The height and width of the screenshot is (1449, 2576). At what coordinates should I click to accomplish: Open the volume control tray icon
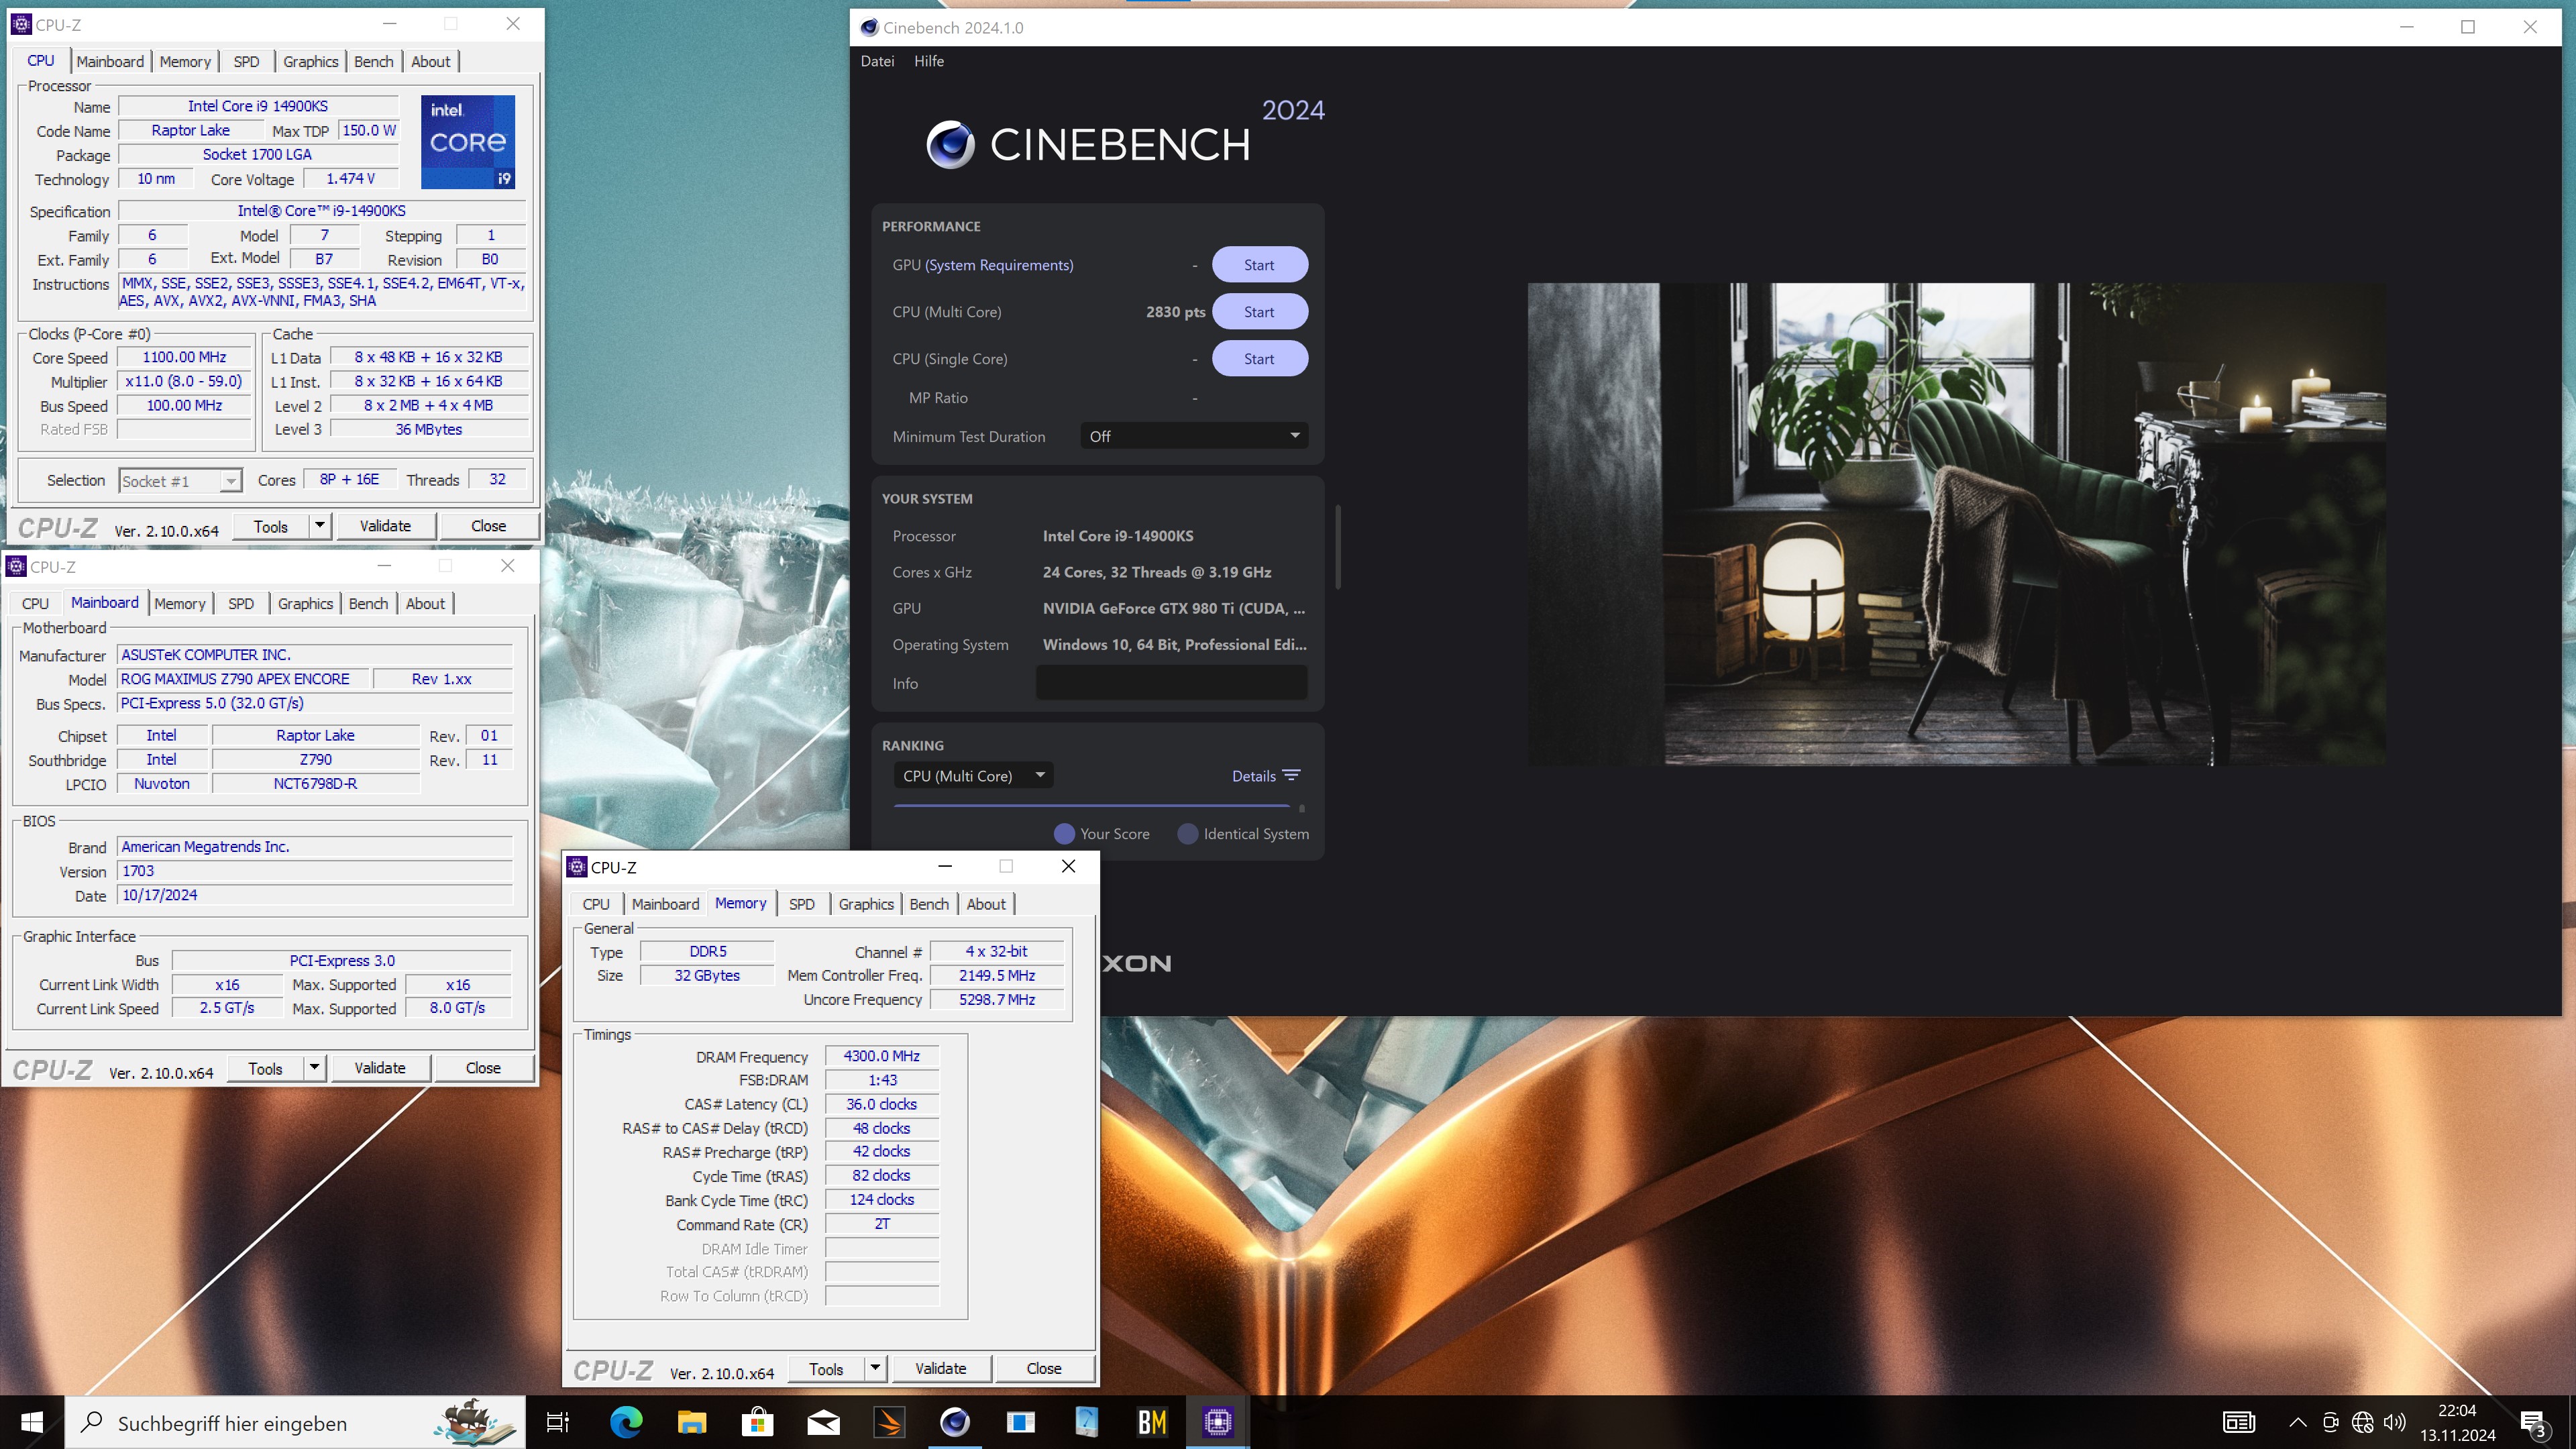2395,1422
